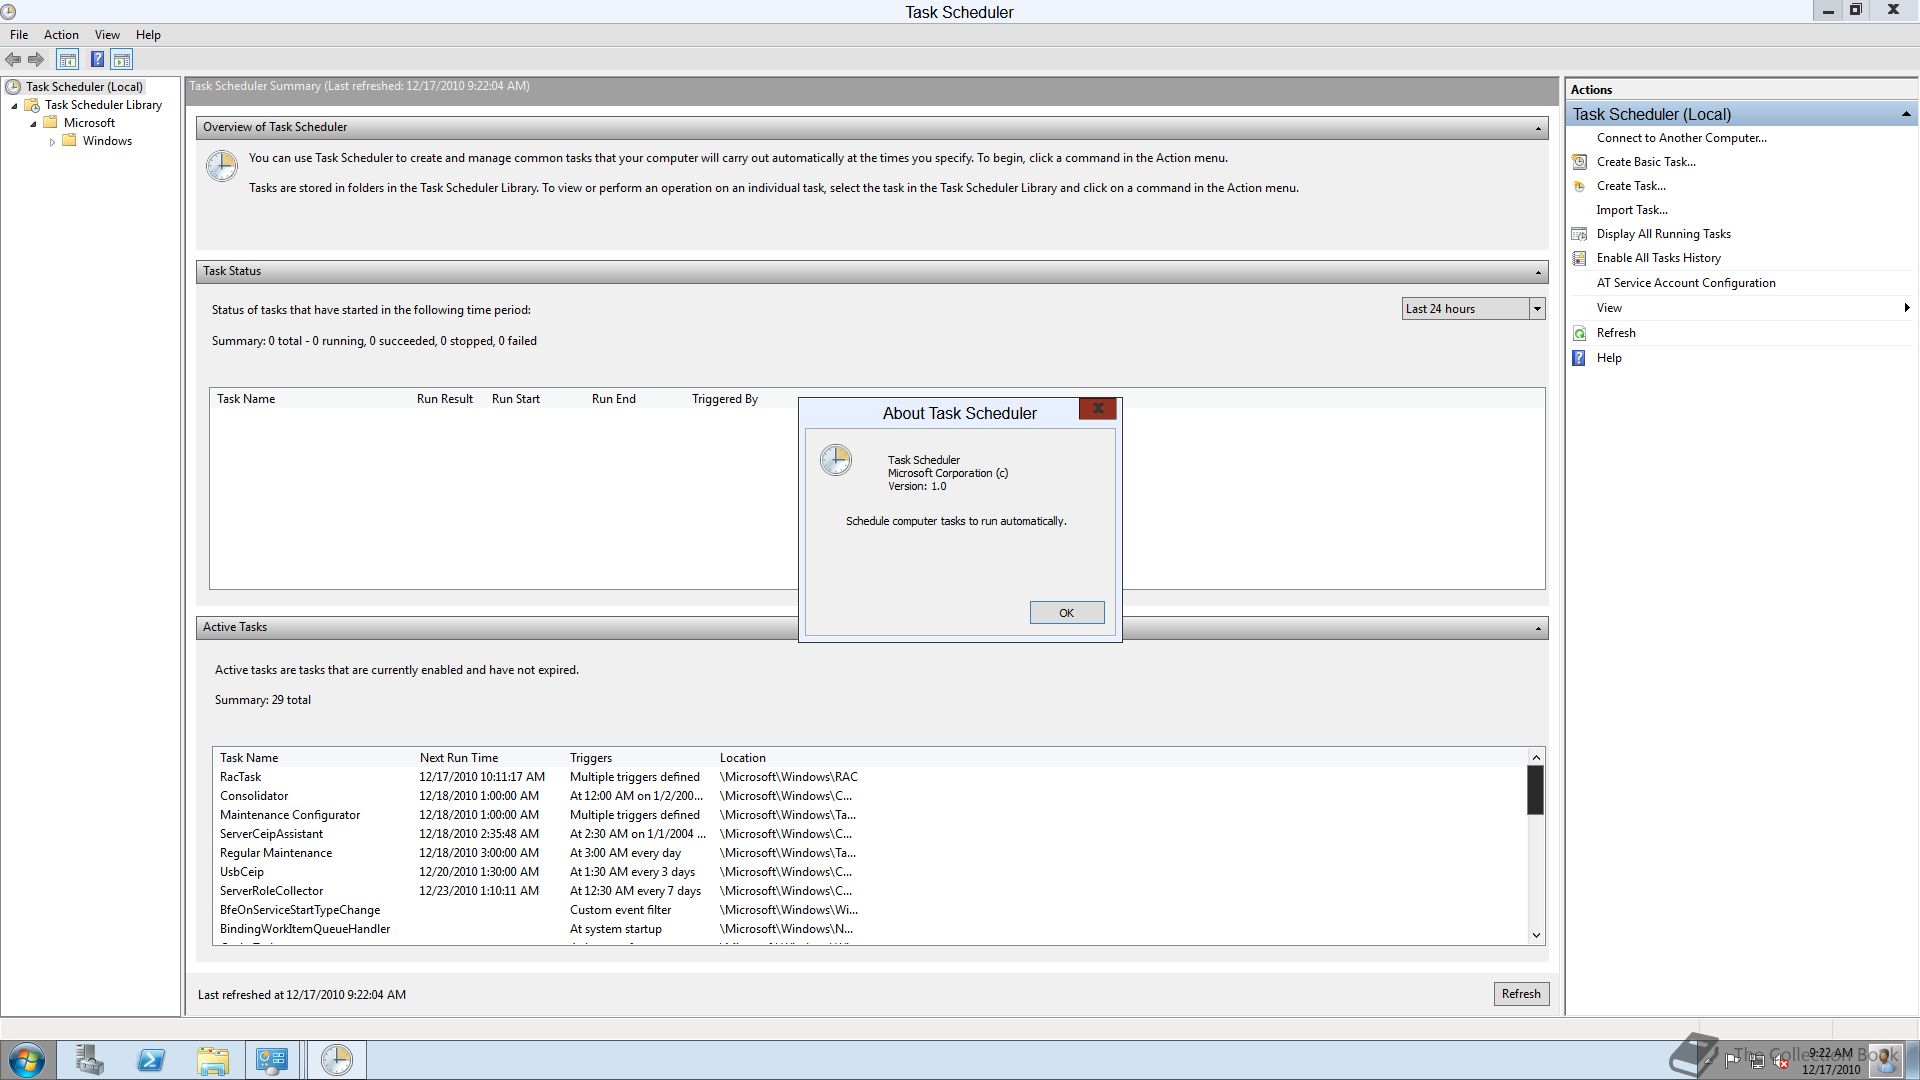Toggle Show/Hide Console Tree toolbar icon
Screen dimensions: 1920x1080
click(x=68, y=60)
